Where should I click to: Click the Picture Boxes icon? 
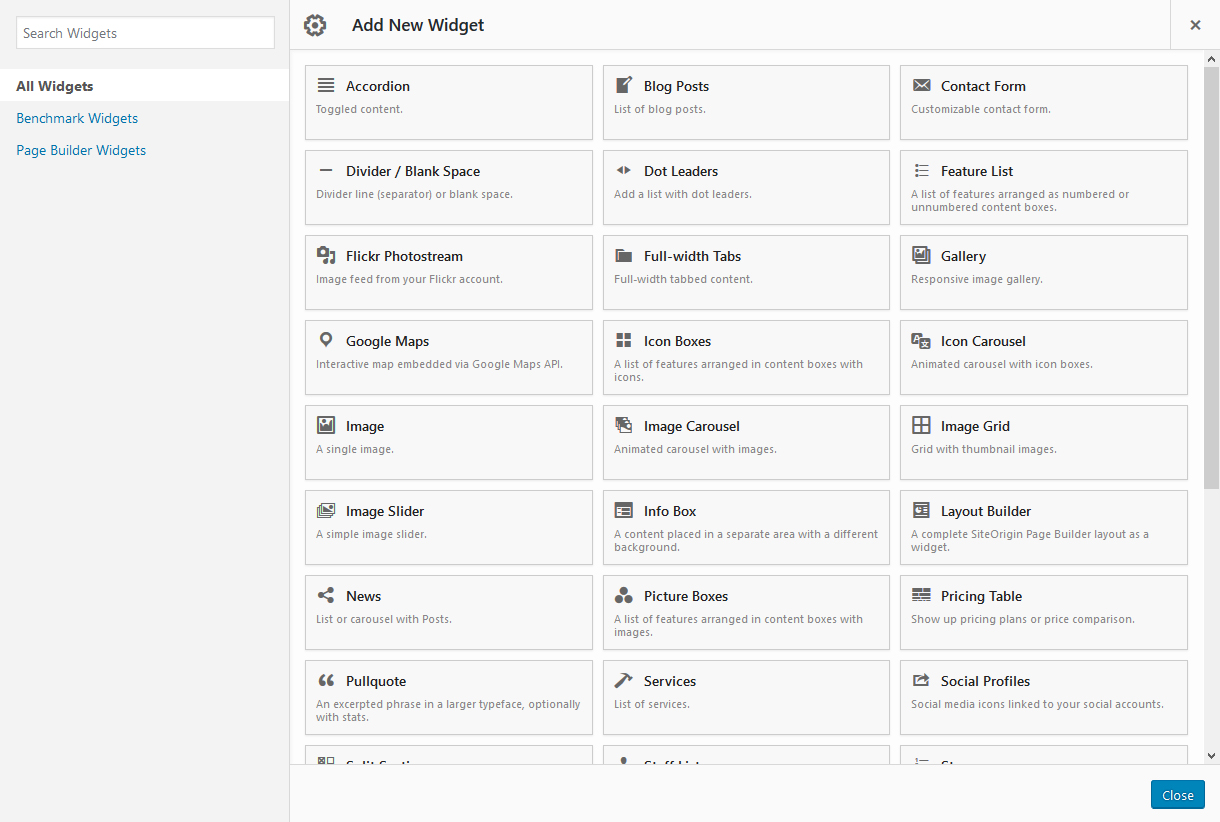point(623,596)
